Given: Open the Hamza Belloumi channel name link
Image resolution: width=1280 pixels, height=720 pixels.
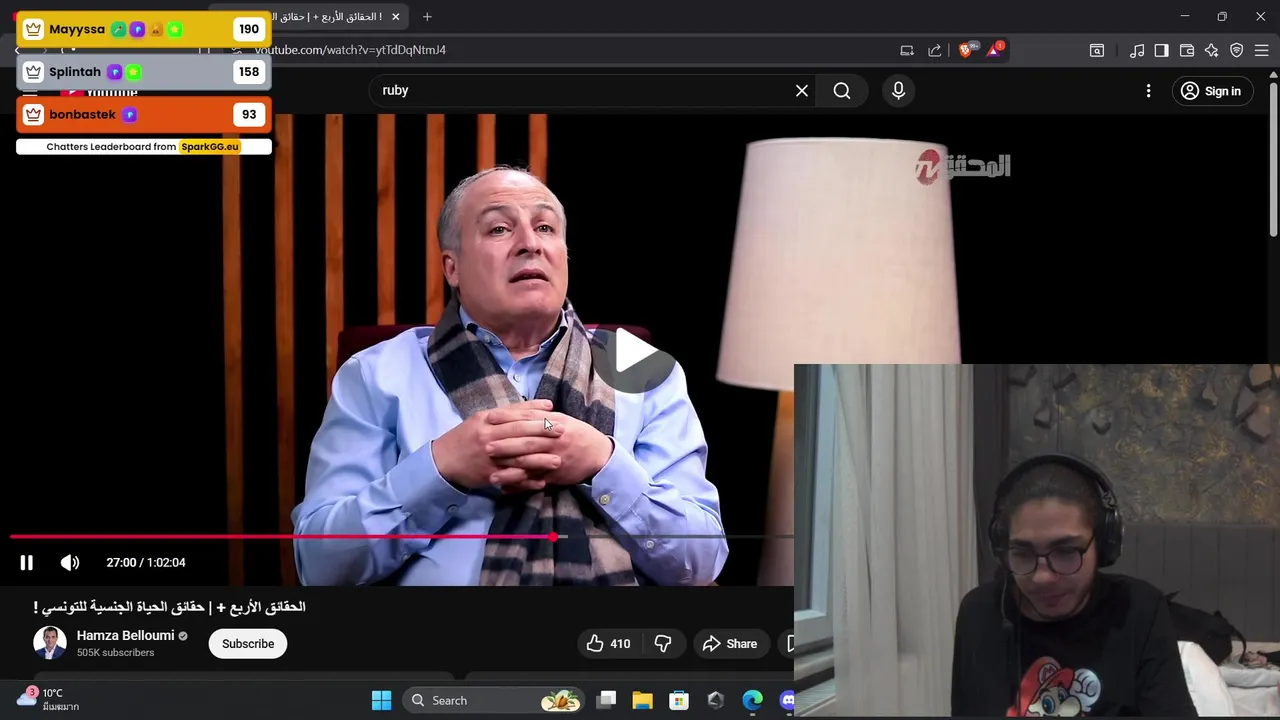Looking at the screenshot, I should click(x=125, y=636).
